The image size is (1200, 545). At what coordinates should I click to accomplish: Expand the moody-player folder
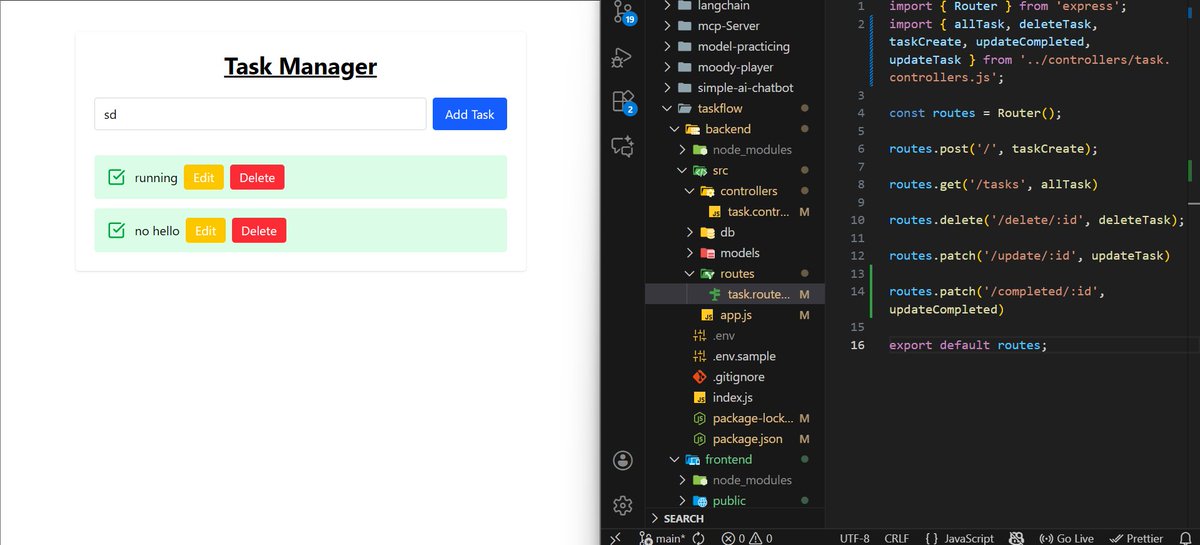(x=667, y=67)
